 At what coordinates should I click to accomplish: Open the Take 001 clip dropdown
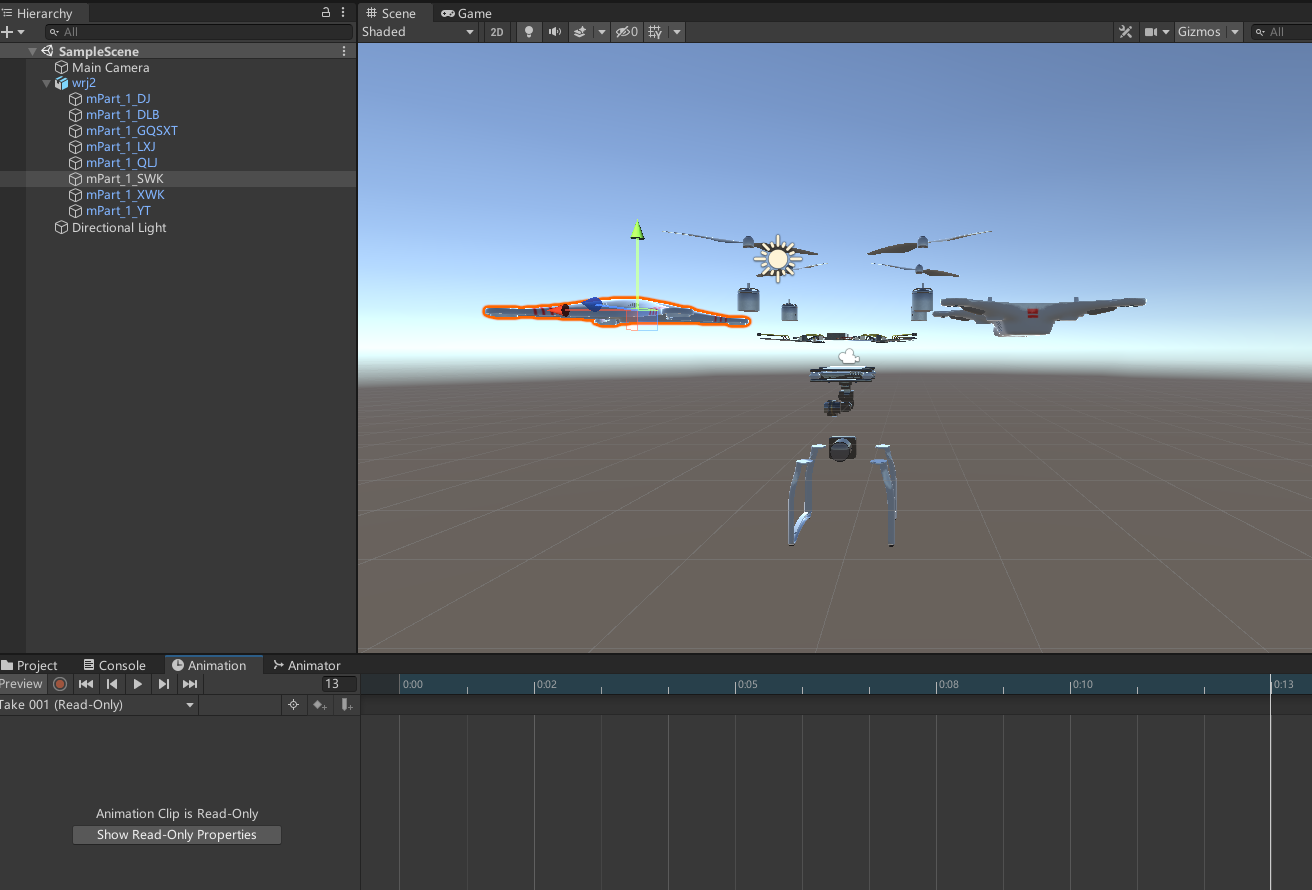click(95, 704)
